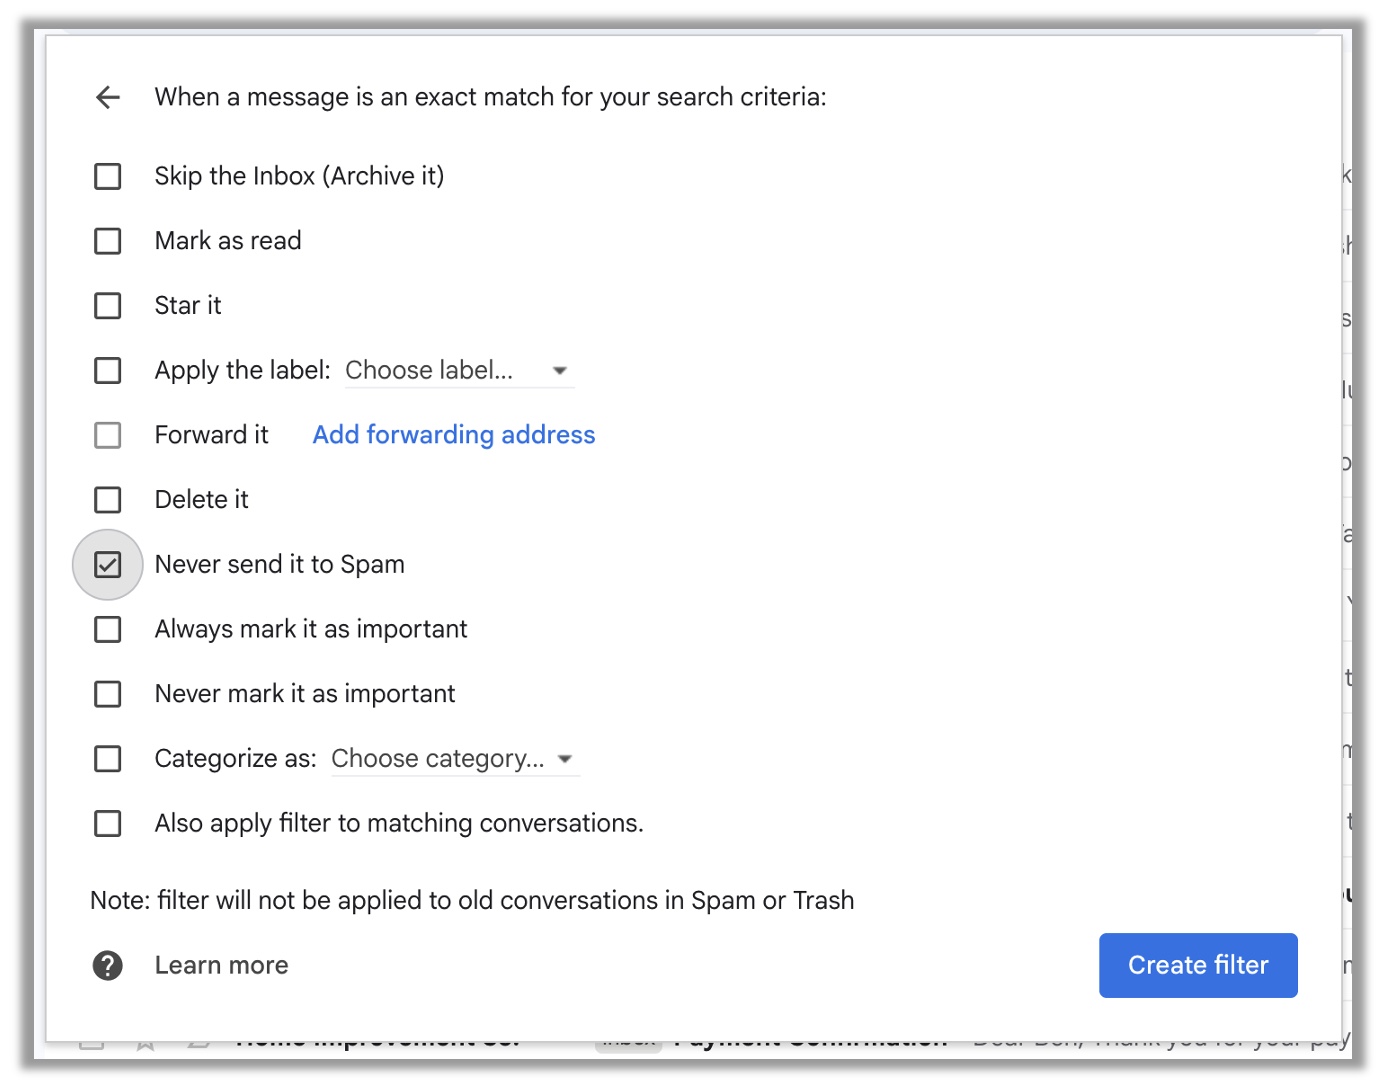This screenshot has width=1378, height=1086.
Task: Check Never mark it as important
Action: [108, 694]
